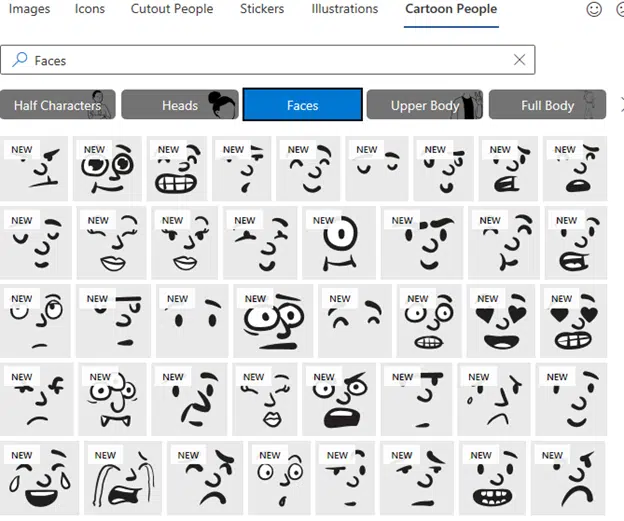Select heart-eyes face with gritted teeth
The height and width of the screenshot is (521, 624).
pos(573,320)
